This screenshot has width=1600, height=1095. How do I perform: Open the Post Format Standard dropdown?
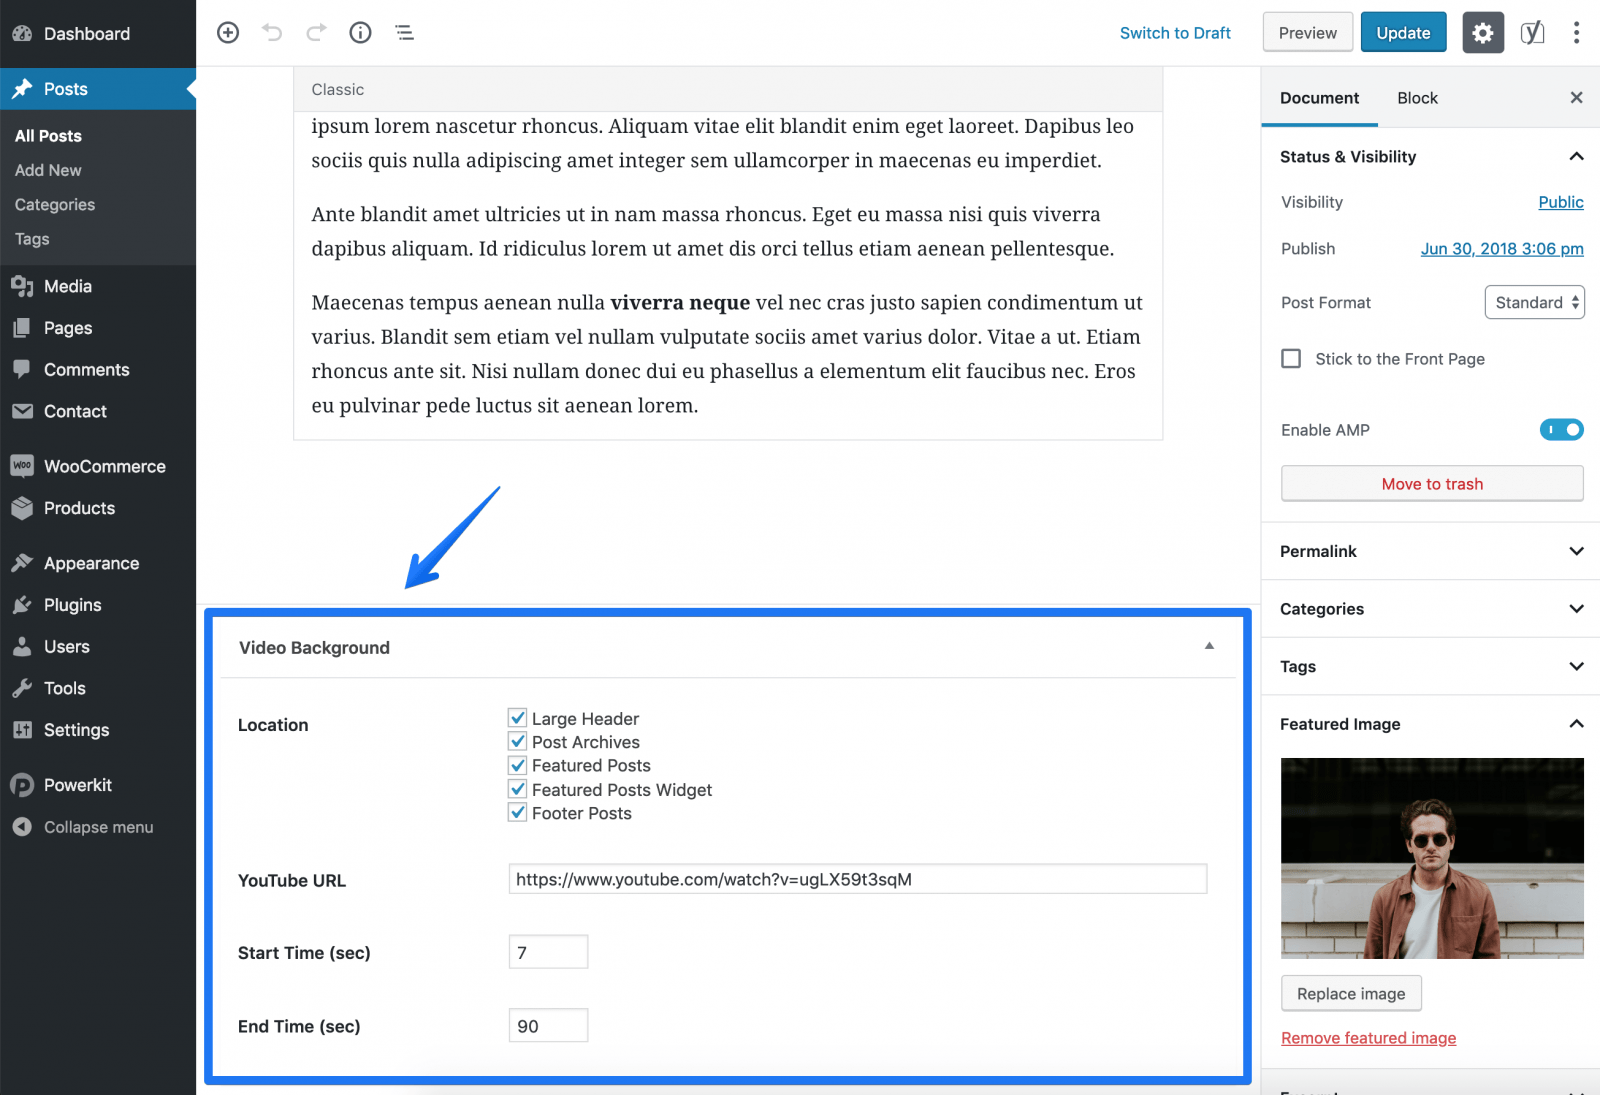(1534, 302)
